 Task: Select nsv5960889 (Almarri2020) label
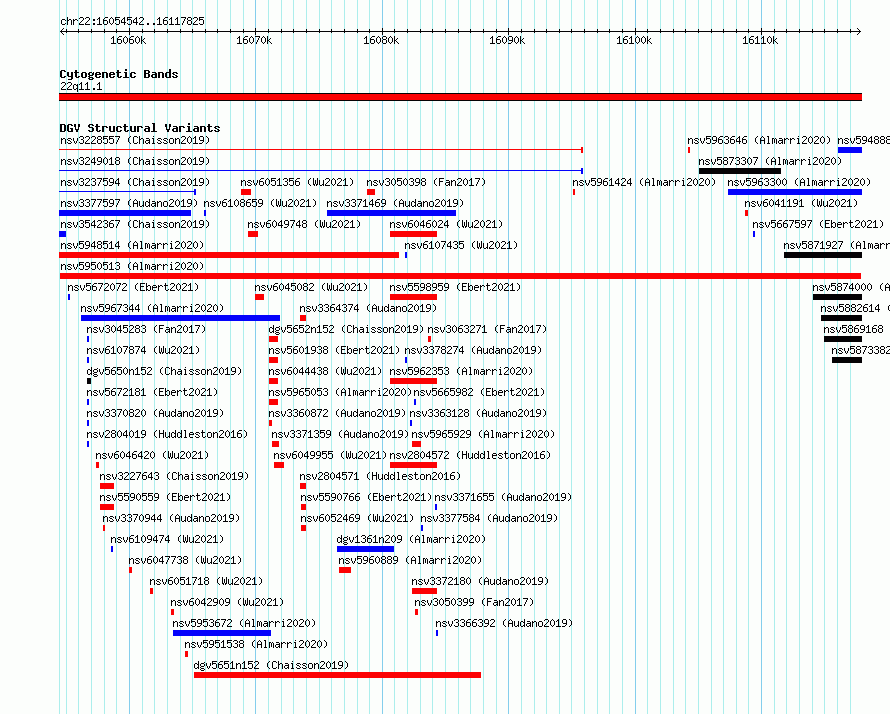(410, 560)
